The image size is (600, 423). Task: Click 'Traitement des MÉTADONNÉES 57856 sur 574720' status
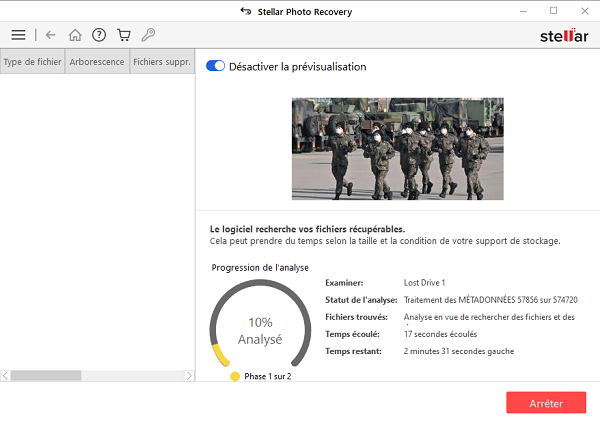click(491, 300)
